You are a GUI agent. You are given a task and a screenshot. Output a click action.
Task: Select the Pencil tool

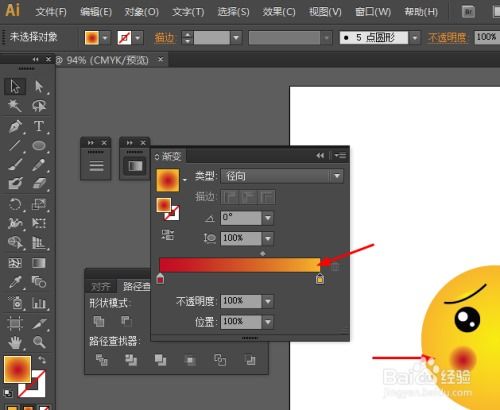(39, 165)
